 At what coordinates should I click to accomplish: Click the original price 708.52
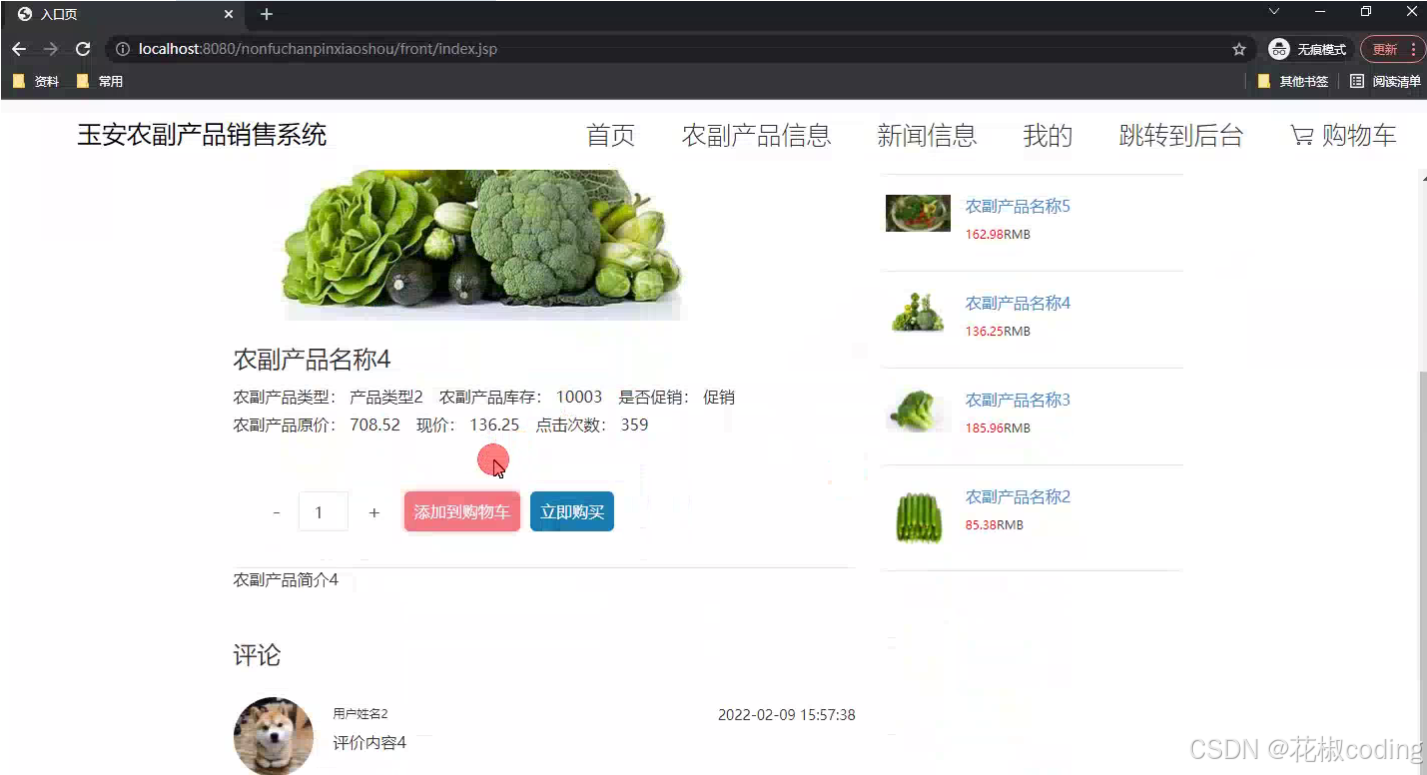click(375, 424)
